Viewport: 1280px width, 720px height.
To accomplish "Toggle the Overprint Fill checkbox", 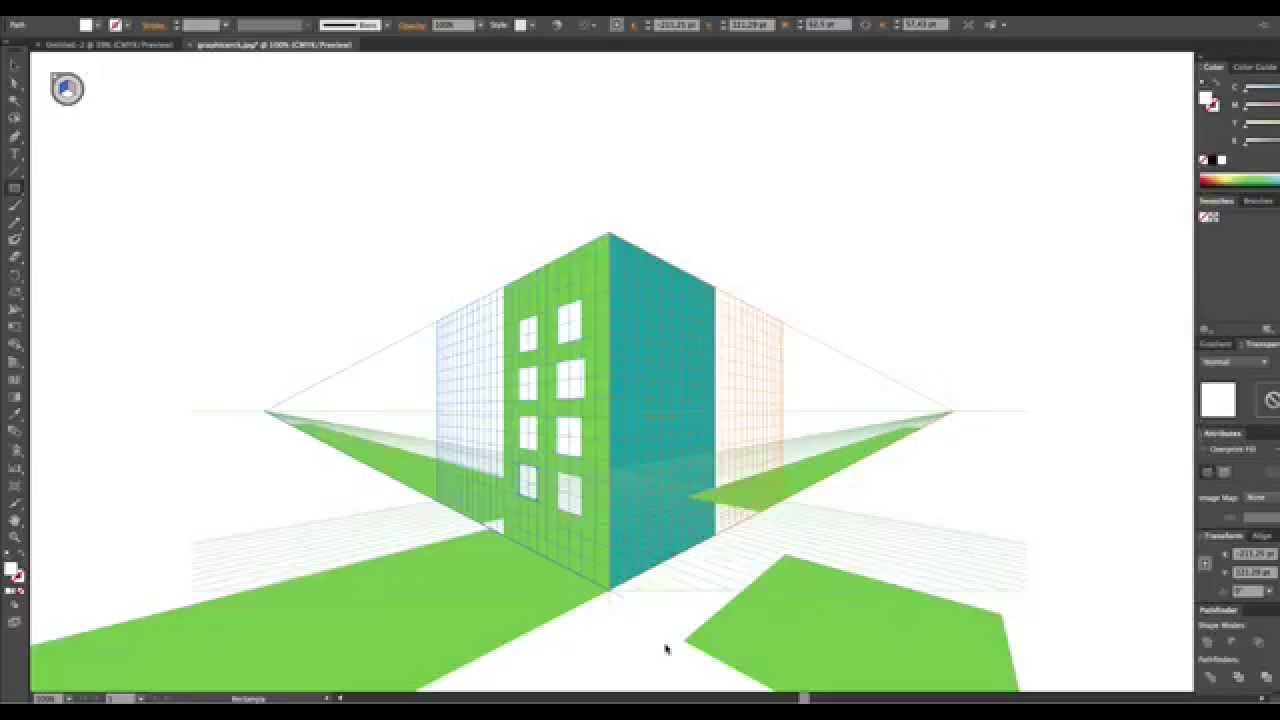I will coord(1204,449).
